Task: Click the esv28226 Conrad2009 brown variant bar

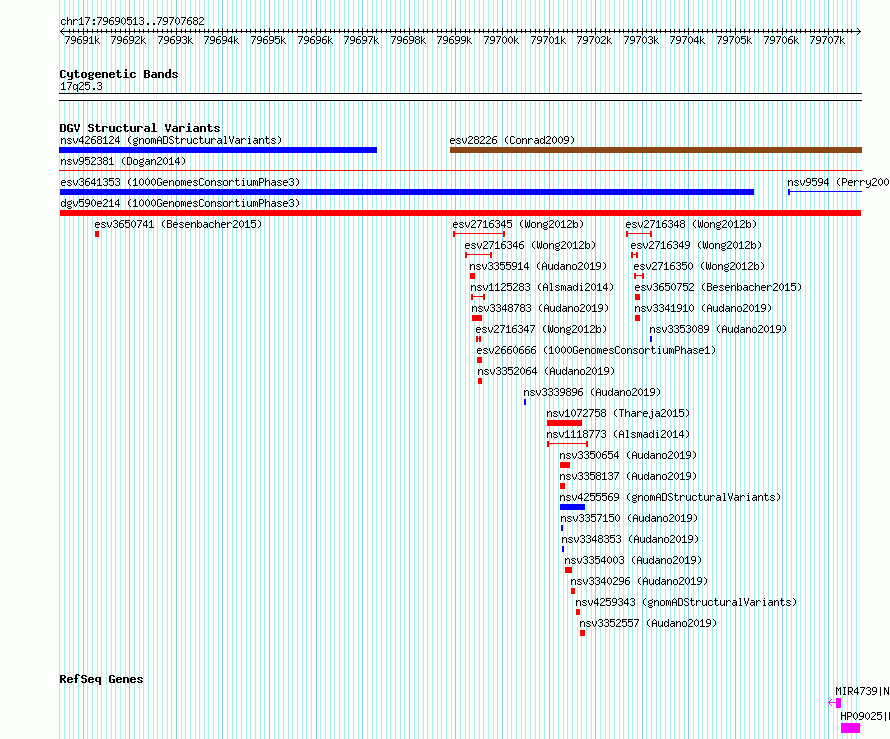Action: 656,150
